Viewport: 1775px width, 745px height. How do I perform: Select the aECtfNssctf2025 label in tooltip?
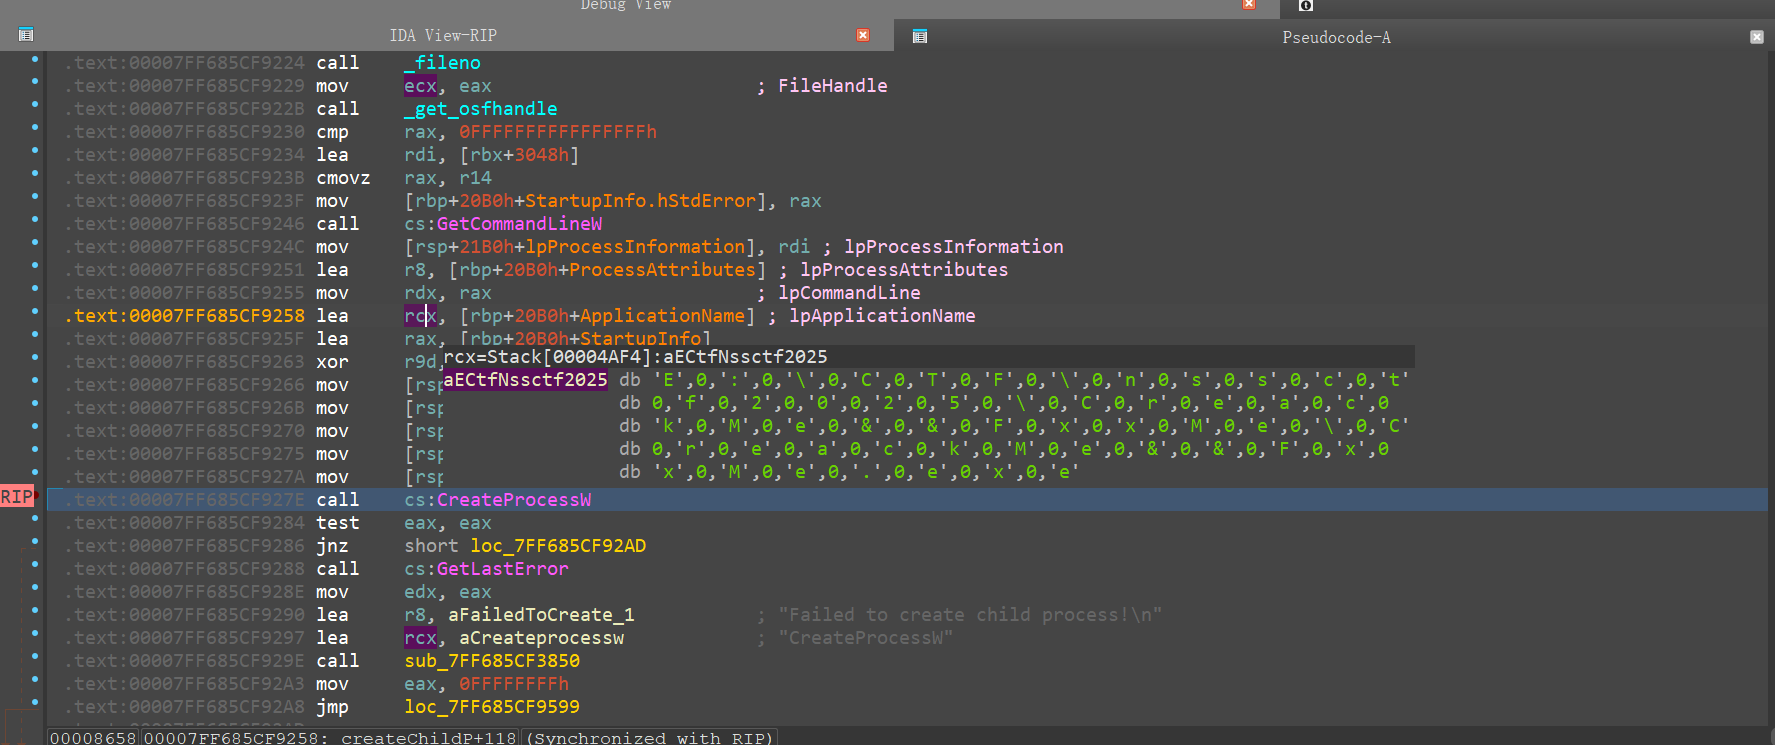tap(525, 380)
